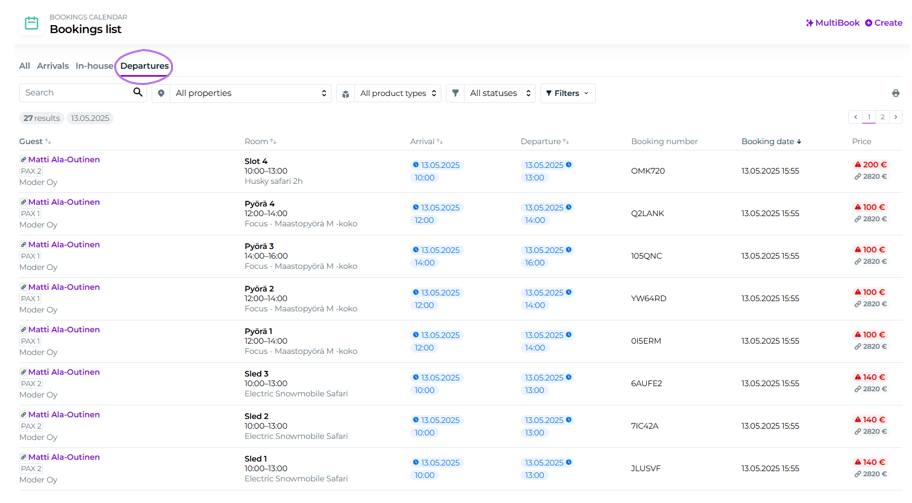912x503 pixels.
Task: Click the Sled 2 room name
Action: [x=256, y=416]
